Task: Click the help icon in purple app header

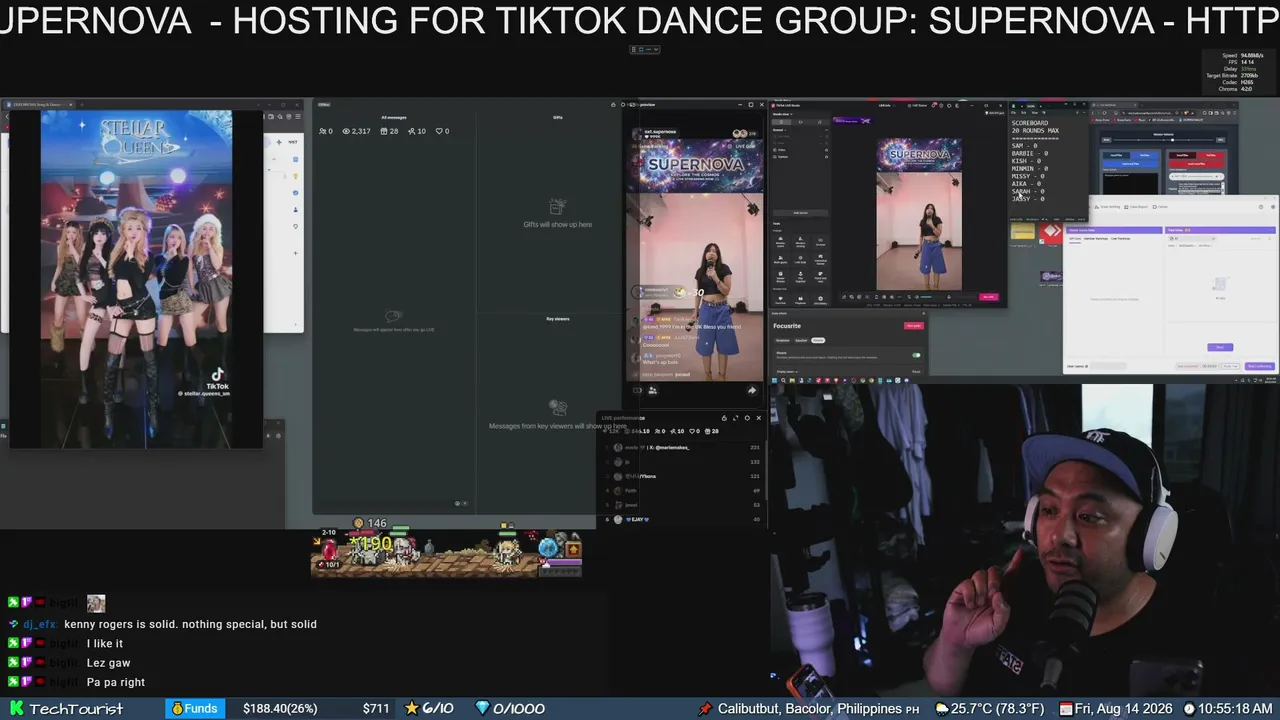Action: (1260, 207)
